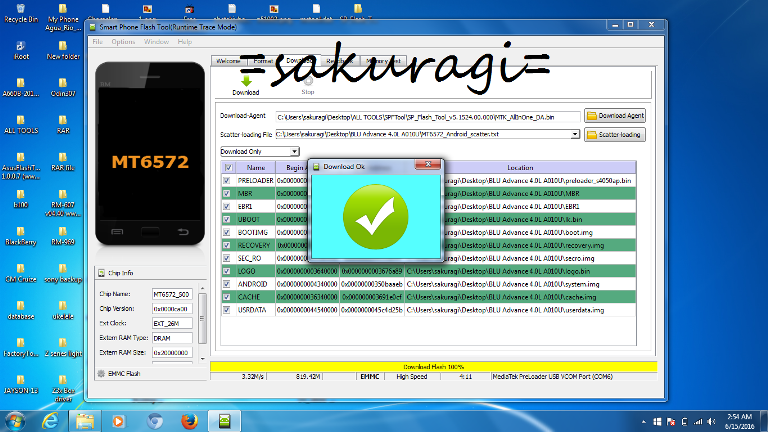Expand the Scatter-loading File path dropdown
The image size is (768, 432).
[x=575, y=133]
